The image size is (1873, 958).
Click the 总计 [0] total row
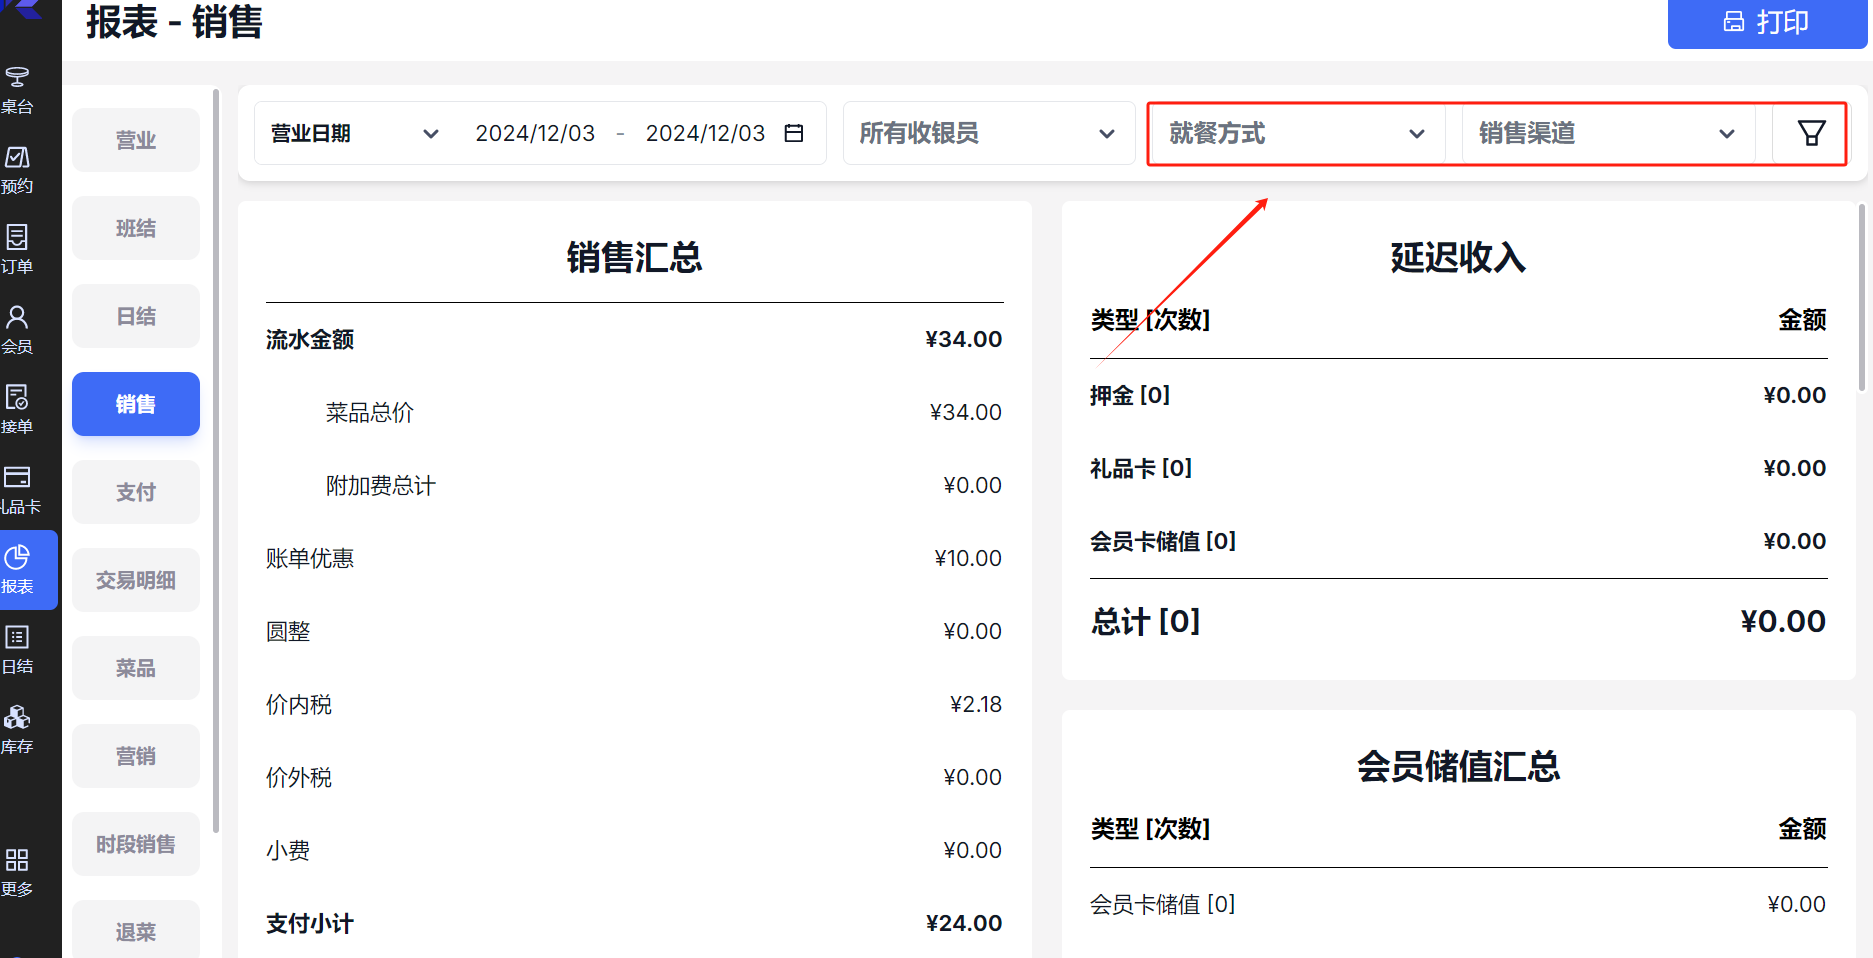pyautogui.click(x=1458, y=622)
